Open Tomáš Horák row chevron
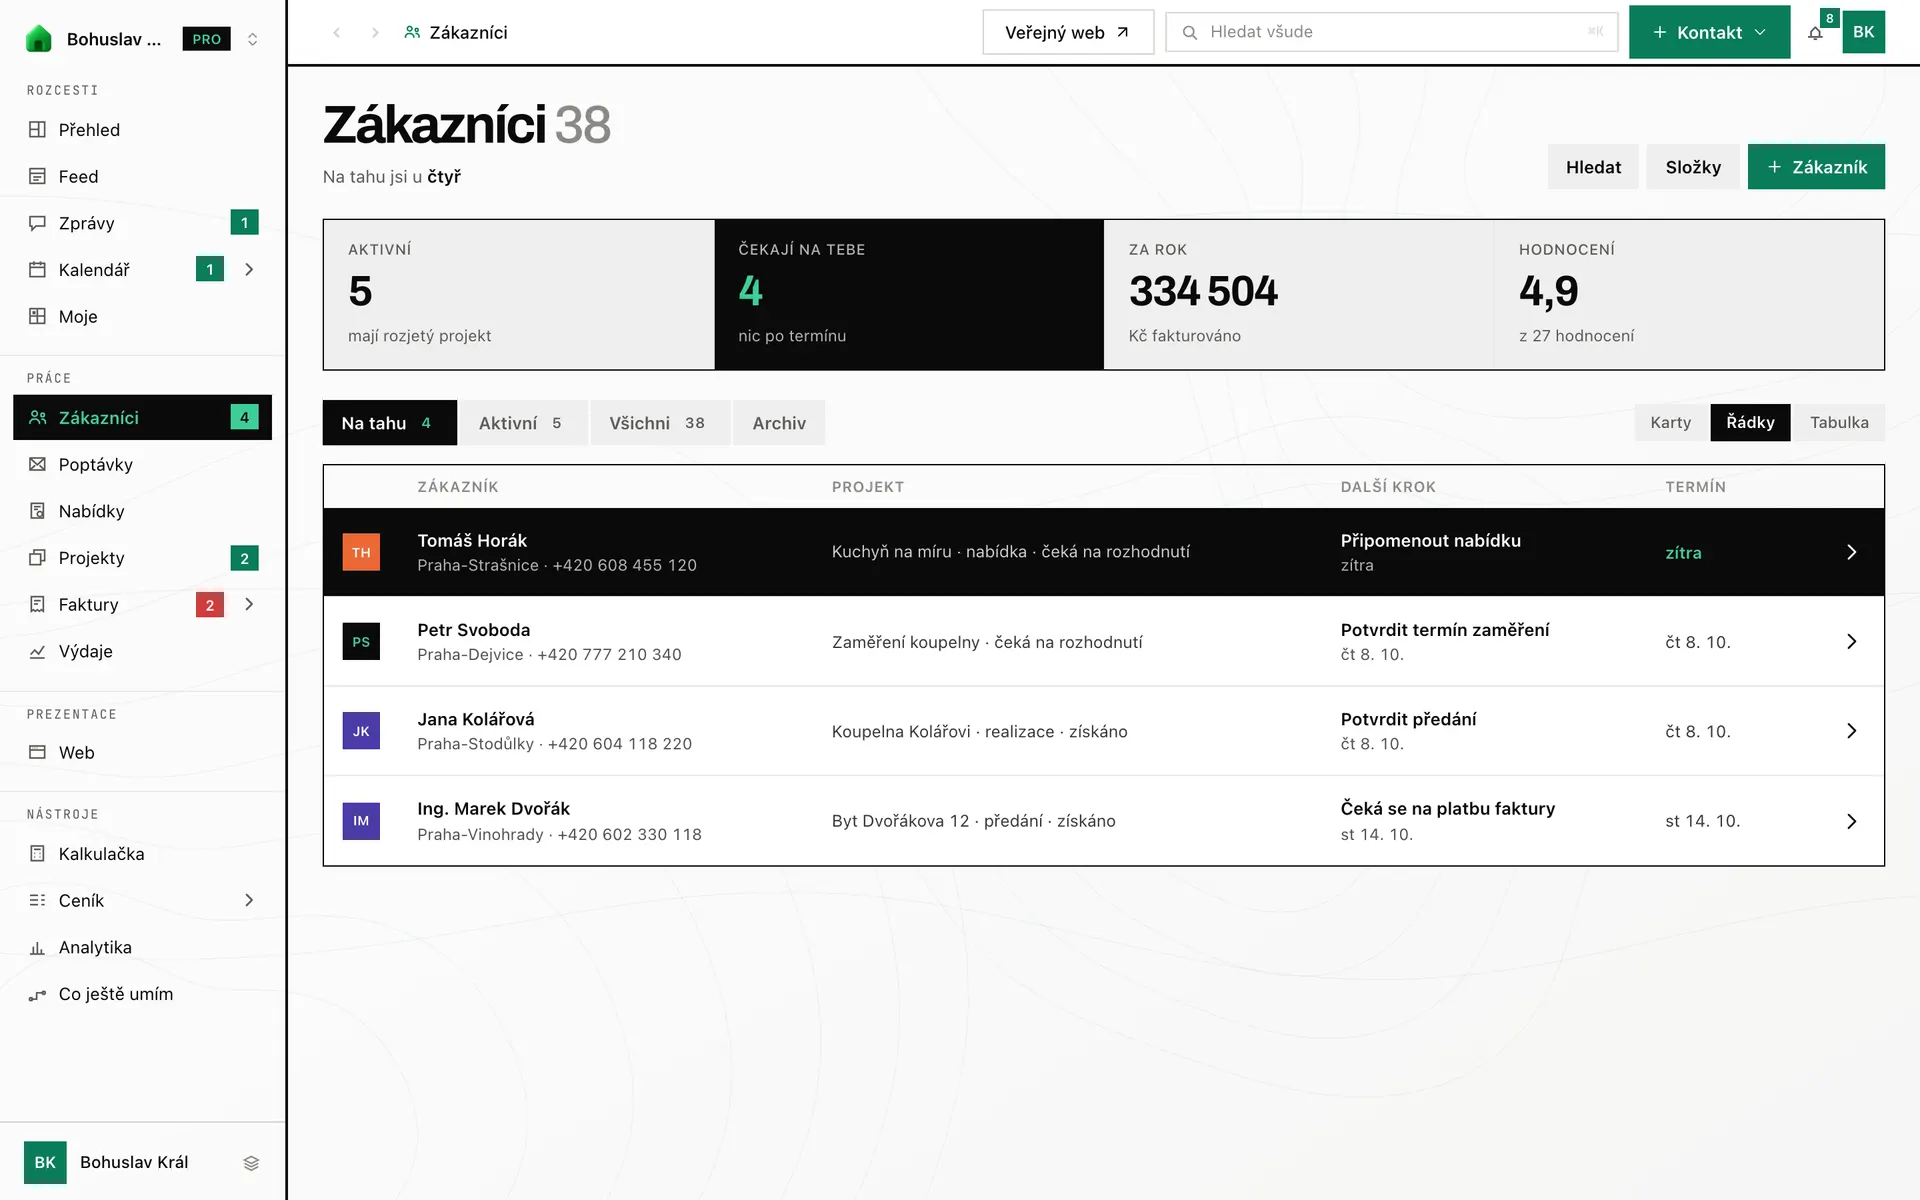Image resolution: width=1920 pixels, height=1200 pixels. pos(1851,552)
